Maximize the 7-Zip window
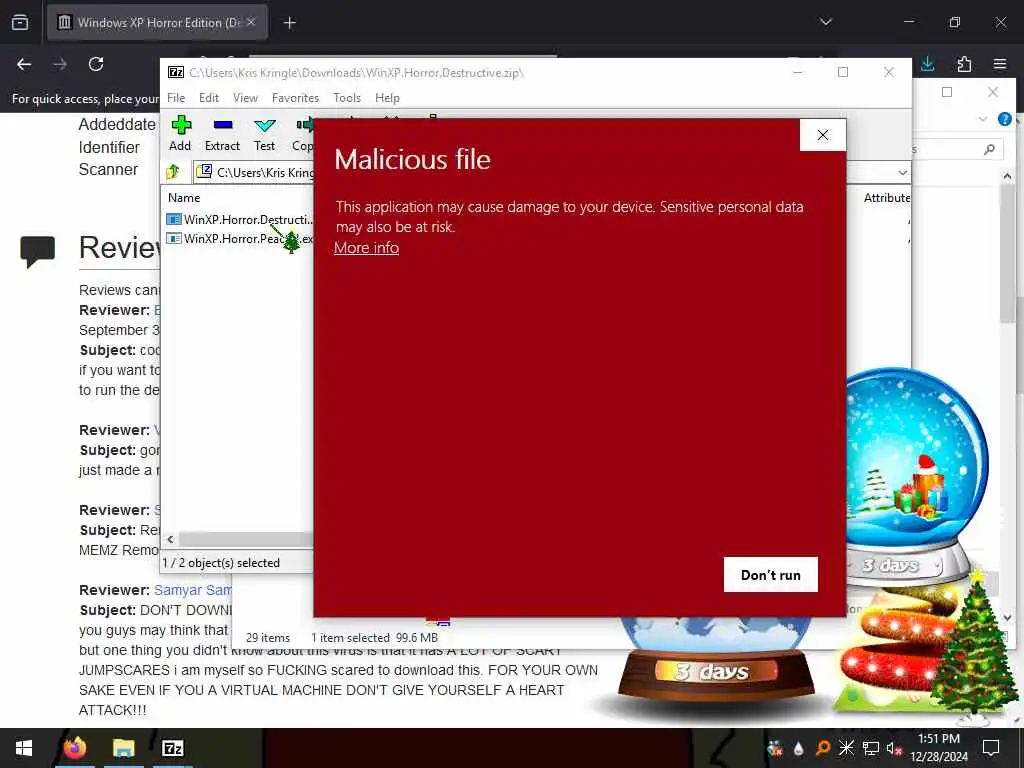Image resolution: width=1024 pixels, height=768 pixels. pos(843,72)
